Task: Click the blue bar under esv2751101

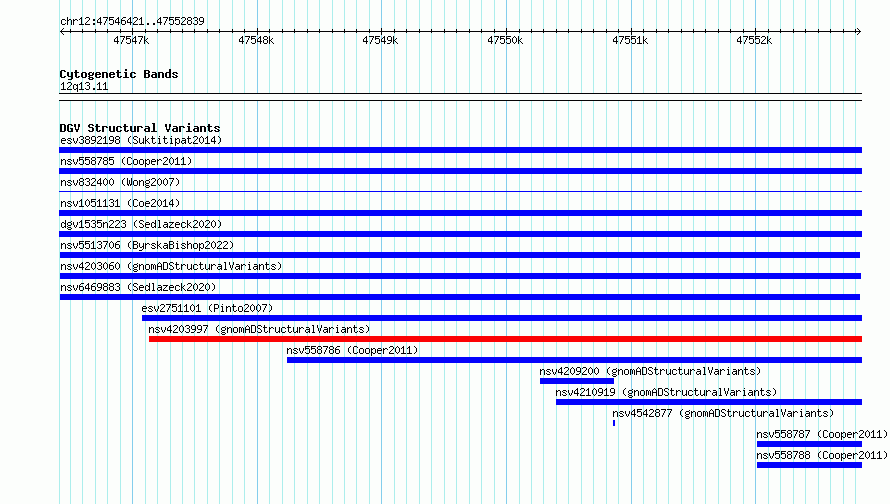Action: pos(502,318)
